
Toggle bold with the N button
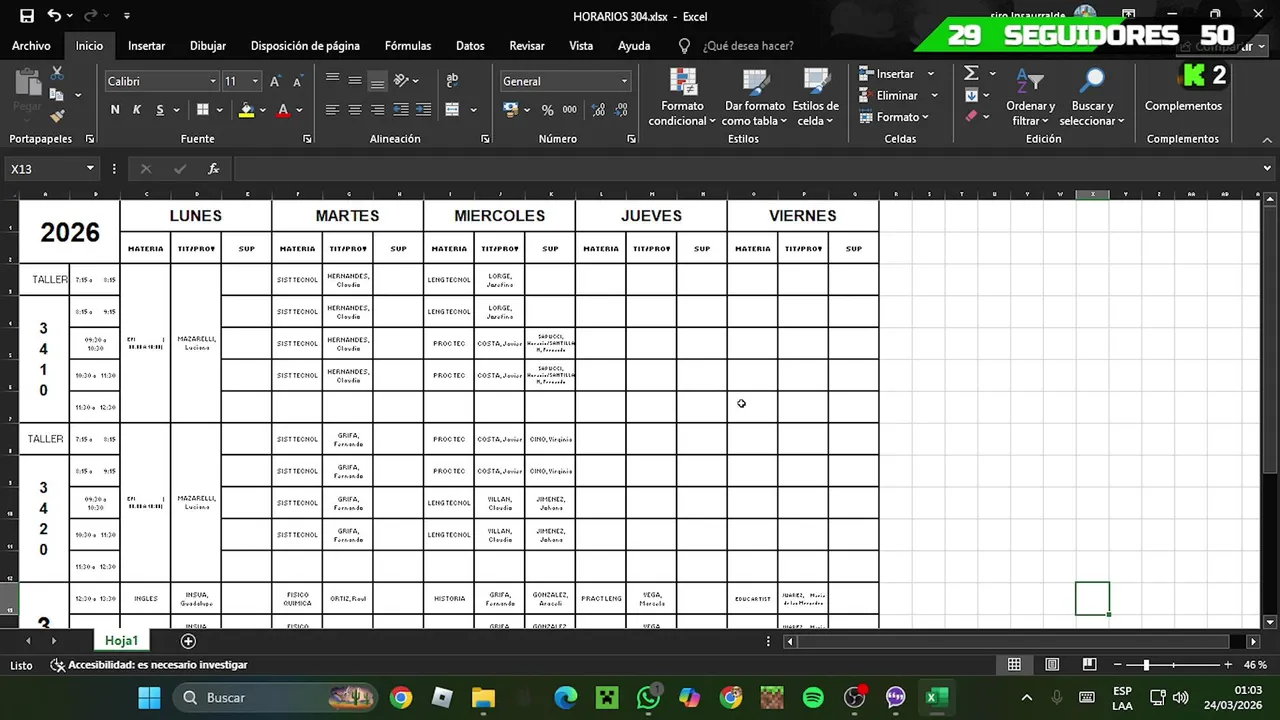pos(115,110)
